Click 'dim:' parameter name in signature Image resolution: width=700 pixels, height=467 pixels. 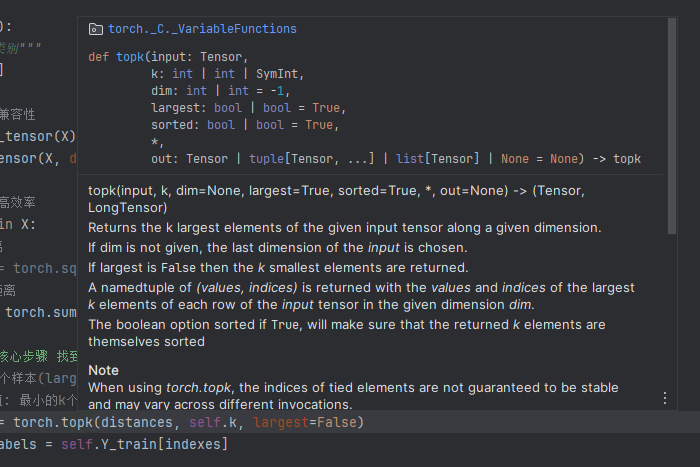pyautogui.click(x=165, y=91)
